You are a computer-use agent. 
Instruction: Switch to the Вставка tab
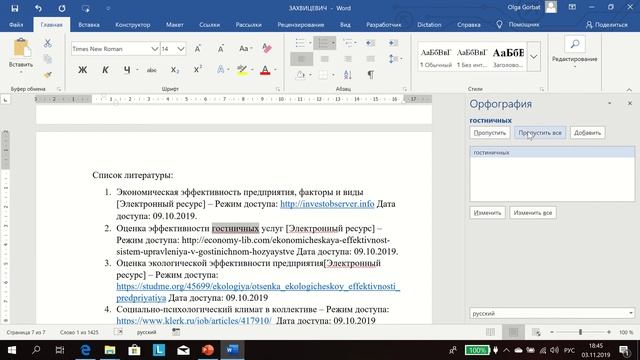(x=89, y=25)
